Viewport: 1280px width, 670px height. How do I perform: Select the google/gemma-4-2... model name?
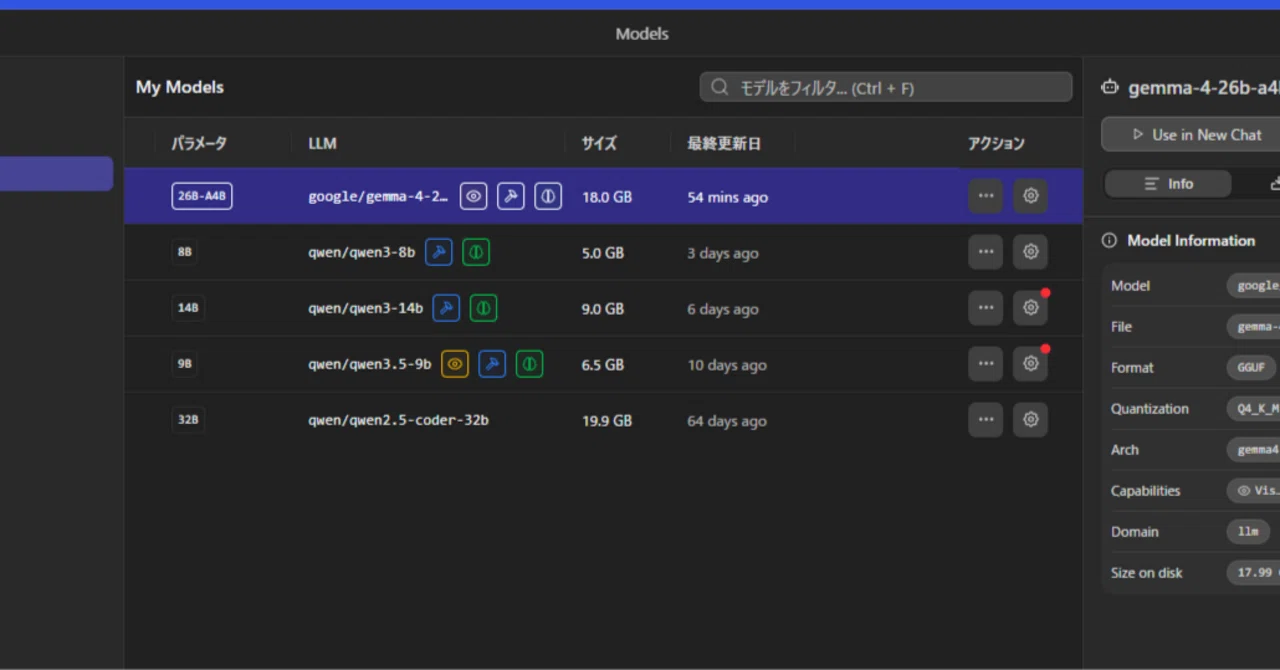tap(378, 196)
